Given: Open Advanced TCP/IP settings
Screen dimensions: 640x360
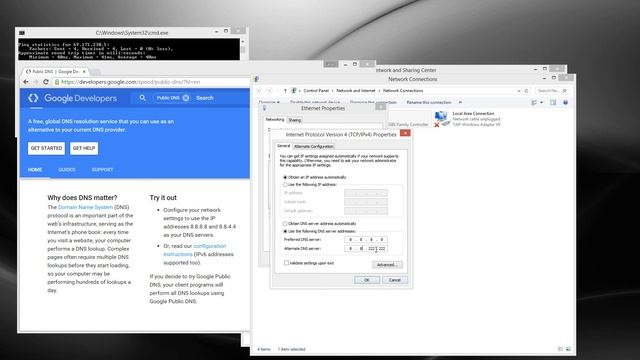Looking at the screenshot, I should [x=387, y=265].
